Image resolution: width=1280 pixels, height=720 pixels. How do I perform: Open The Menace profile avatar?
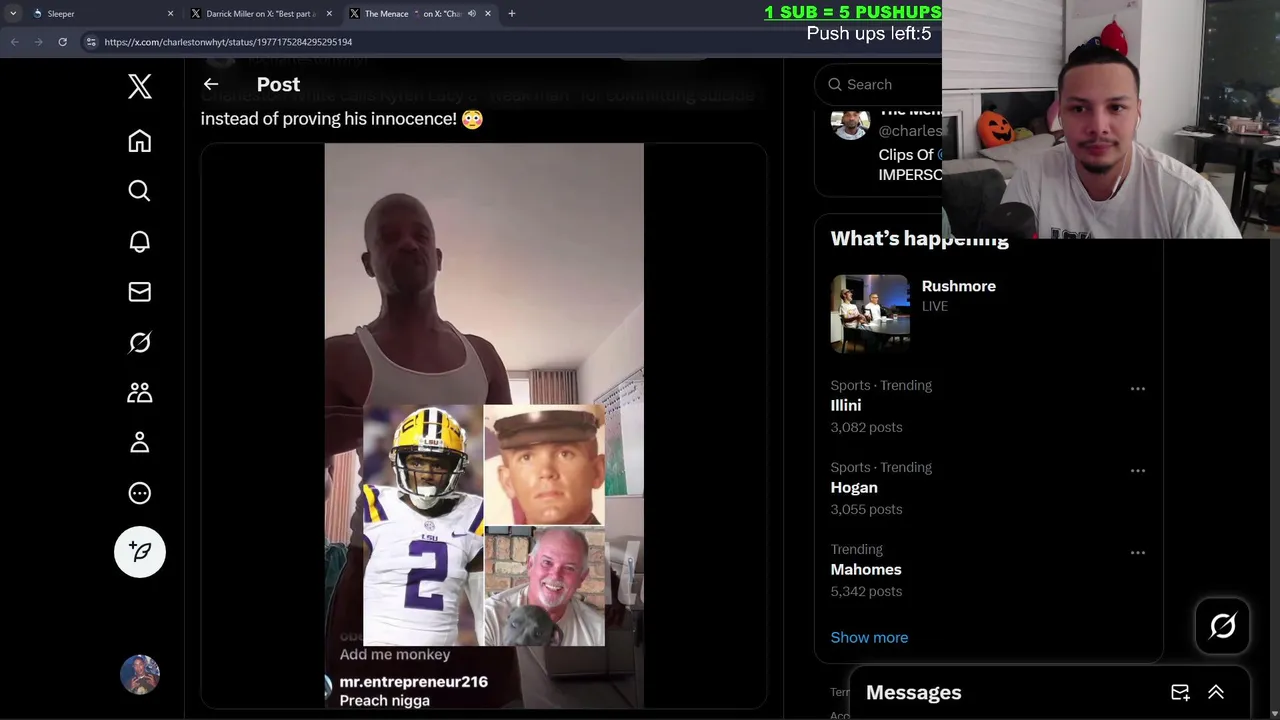850,122
